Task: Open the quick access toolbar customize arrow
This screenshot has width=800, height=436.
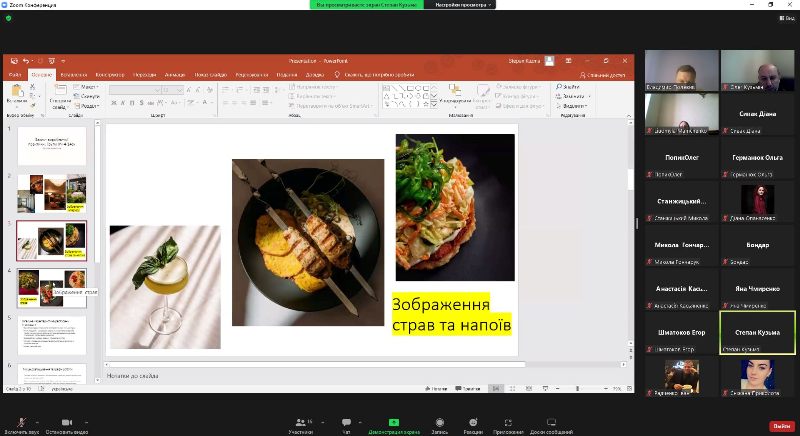Action: [63, 61]
